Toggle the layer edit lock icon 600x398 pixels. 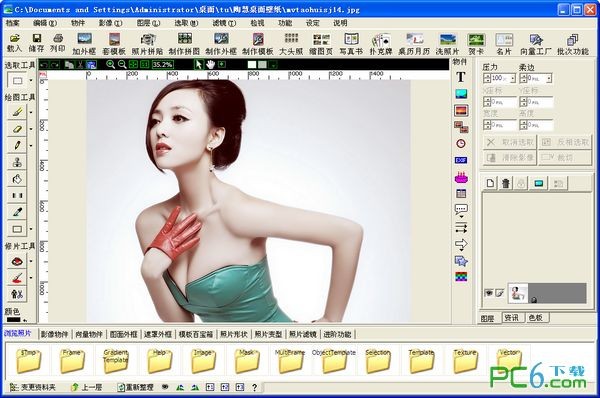coord(500,293)
